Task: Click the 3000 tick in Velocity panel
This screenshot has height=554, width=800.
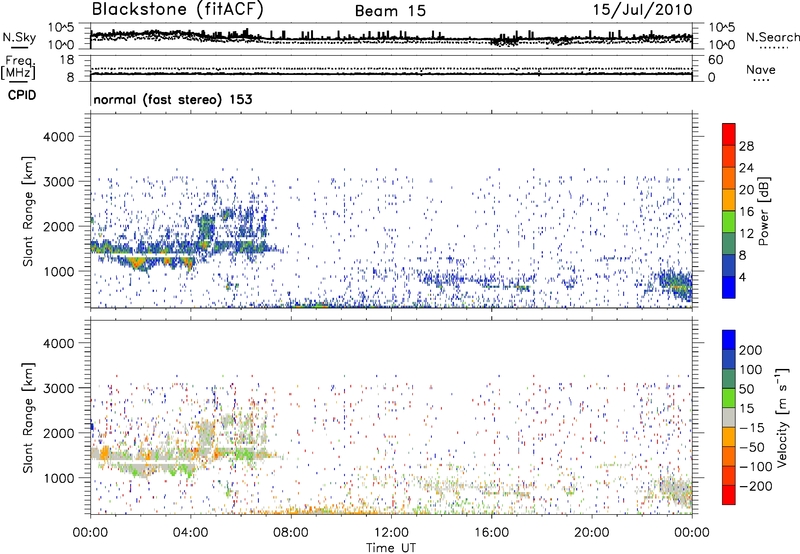Action: coord(58,388)
